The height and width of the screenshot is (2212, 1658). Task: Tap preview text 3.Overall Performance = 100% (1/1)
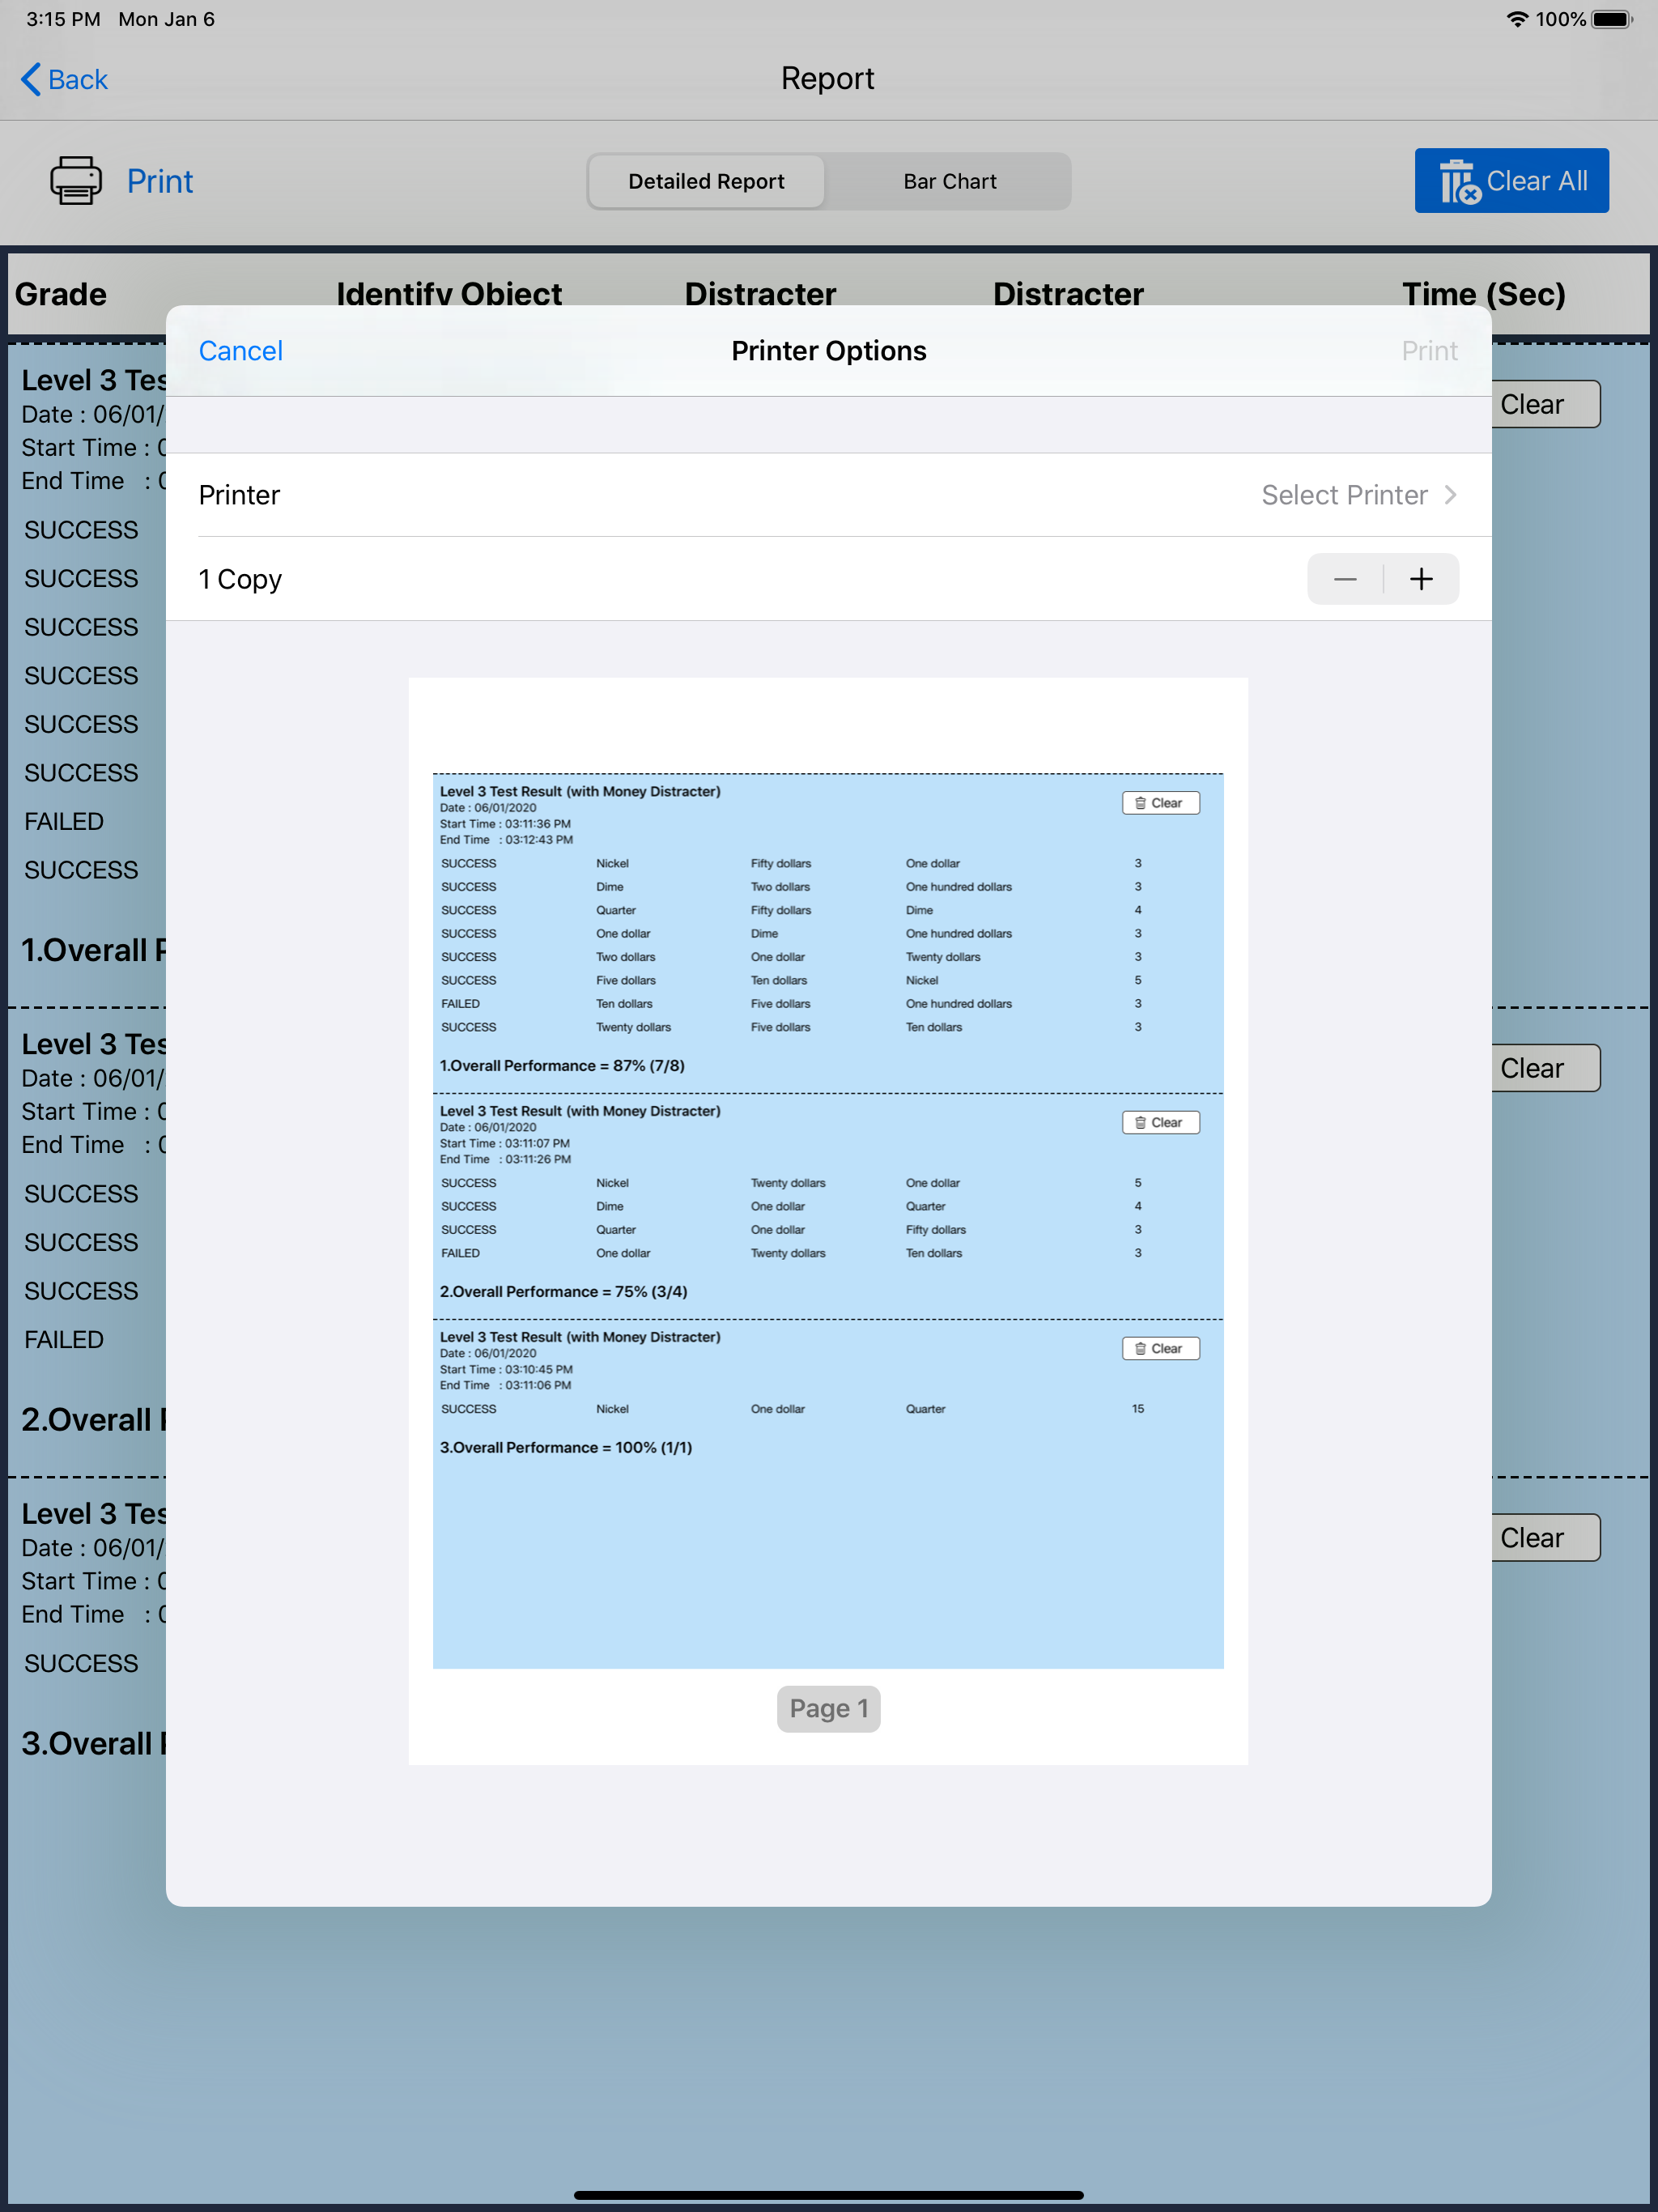tap(566, 1448)
